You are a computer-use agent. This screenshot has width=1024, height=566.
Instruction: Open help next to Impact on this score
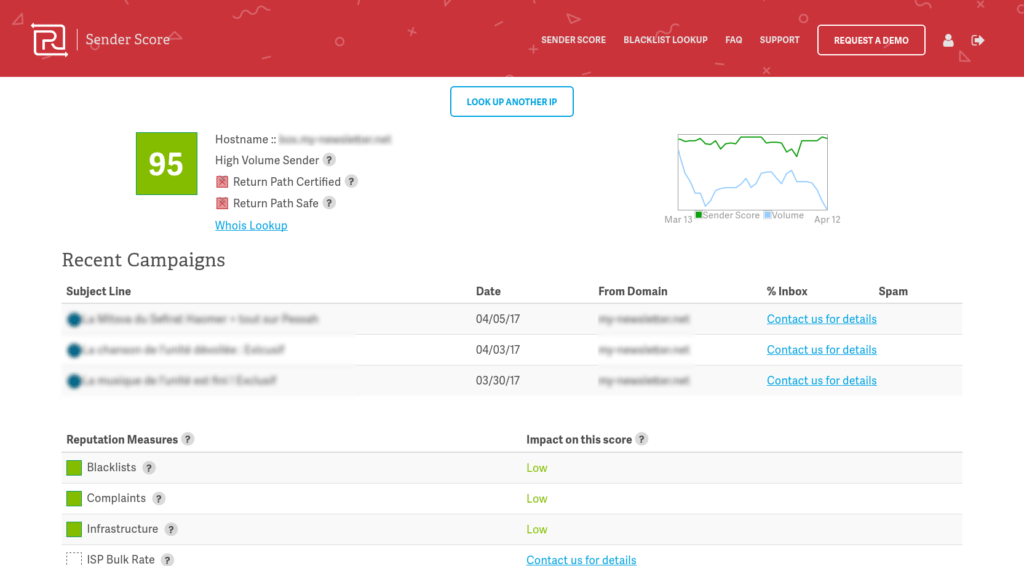641,439
